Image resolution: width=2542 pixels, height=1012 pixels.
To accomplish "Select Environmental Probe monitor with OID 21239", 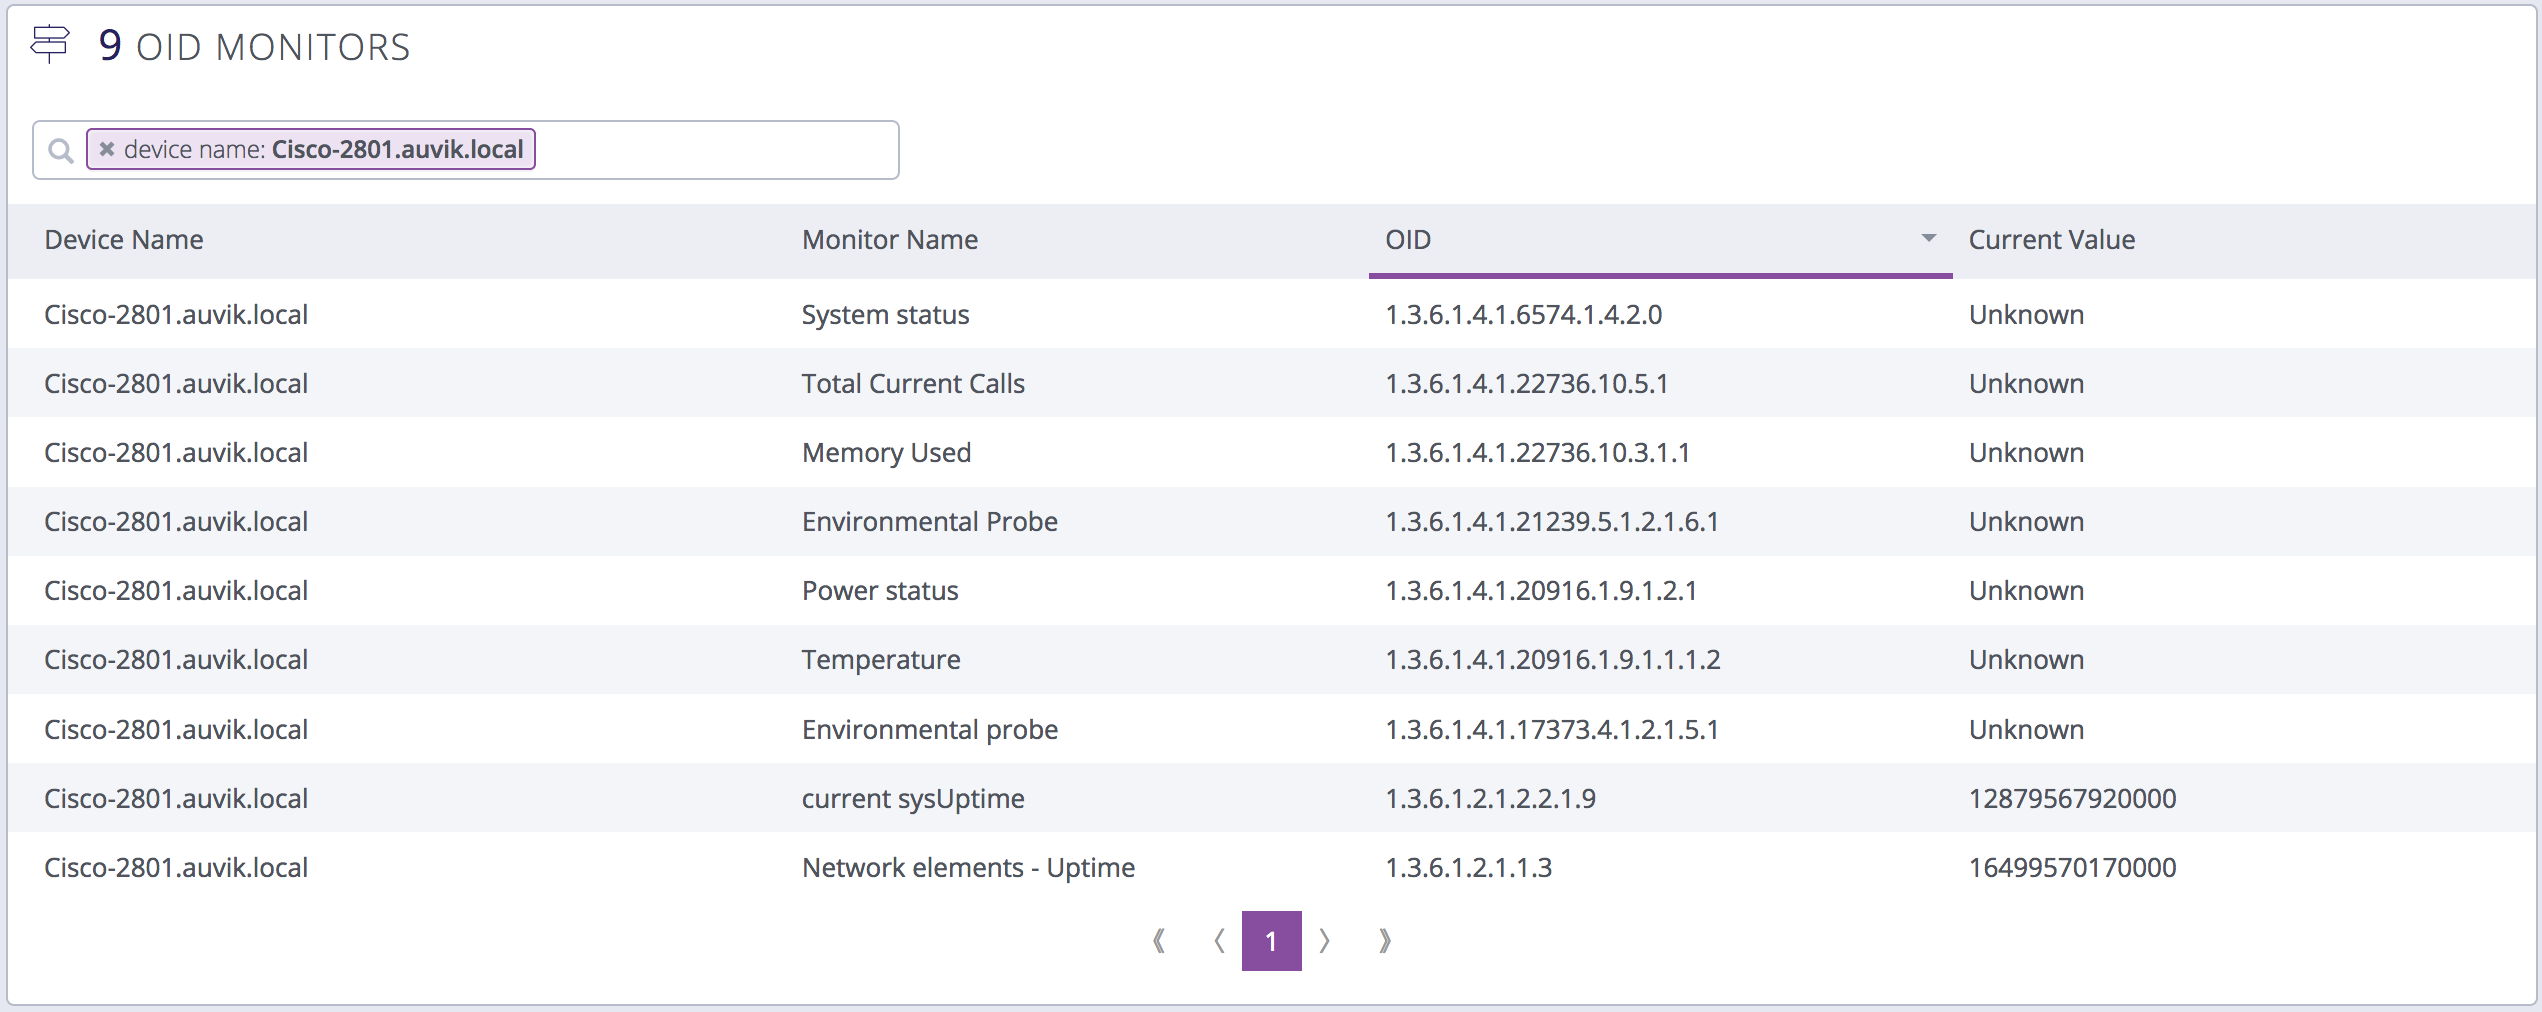I will 930,522.
